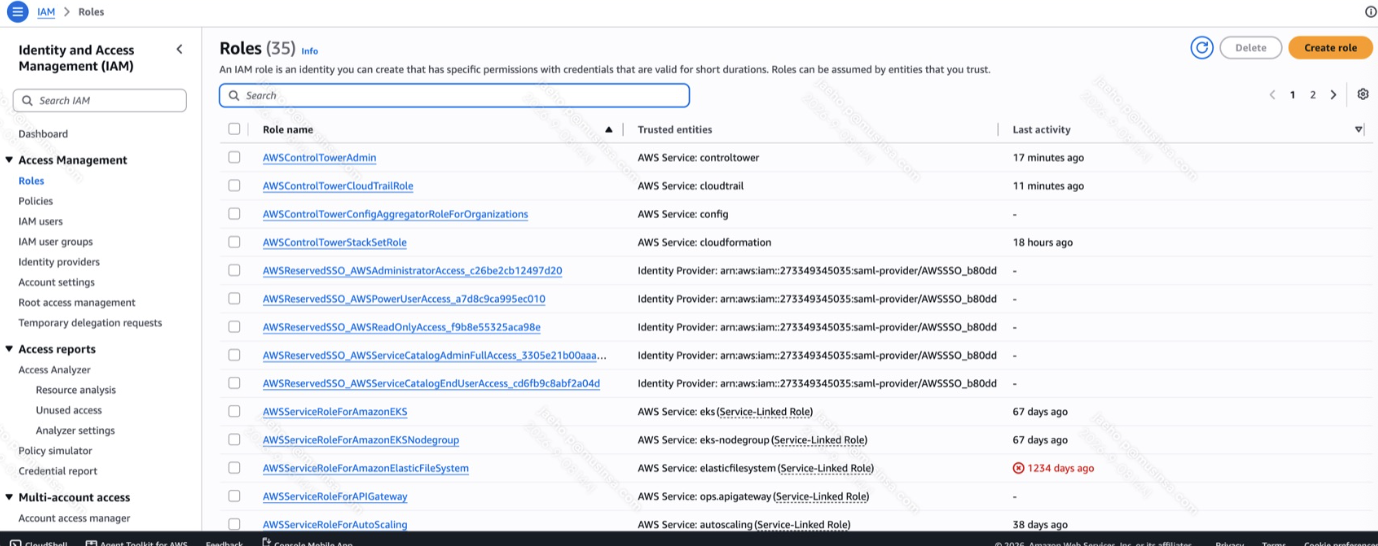The image size is (1378, 546).
Task: Click the magnifier icon in the roles search box
Action: 234,96
